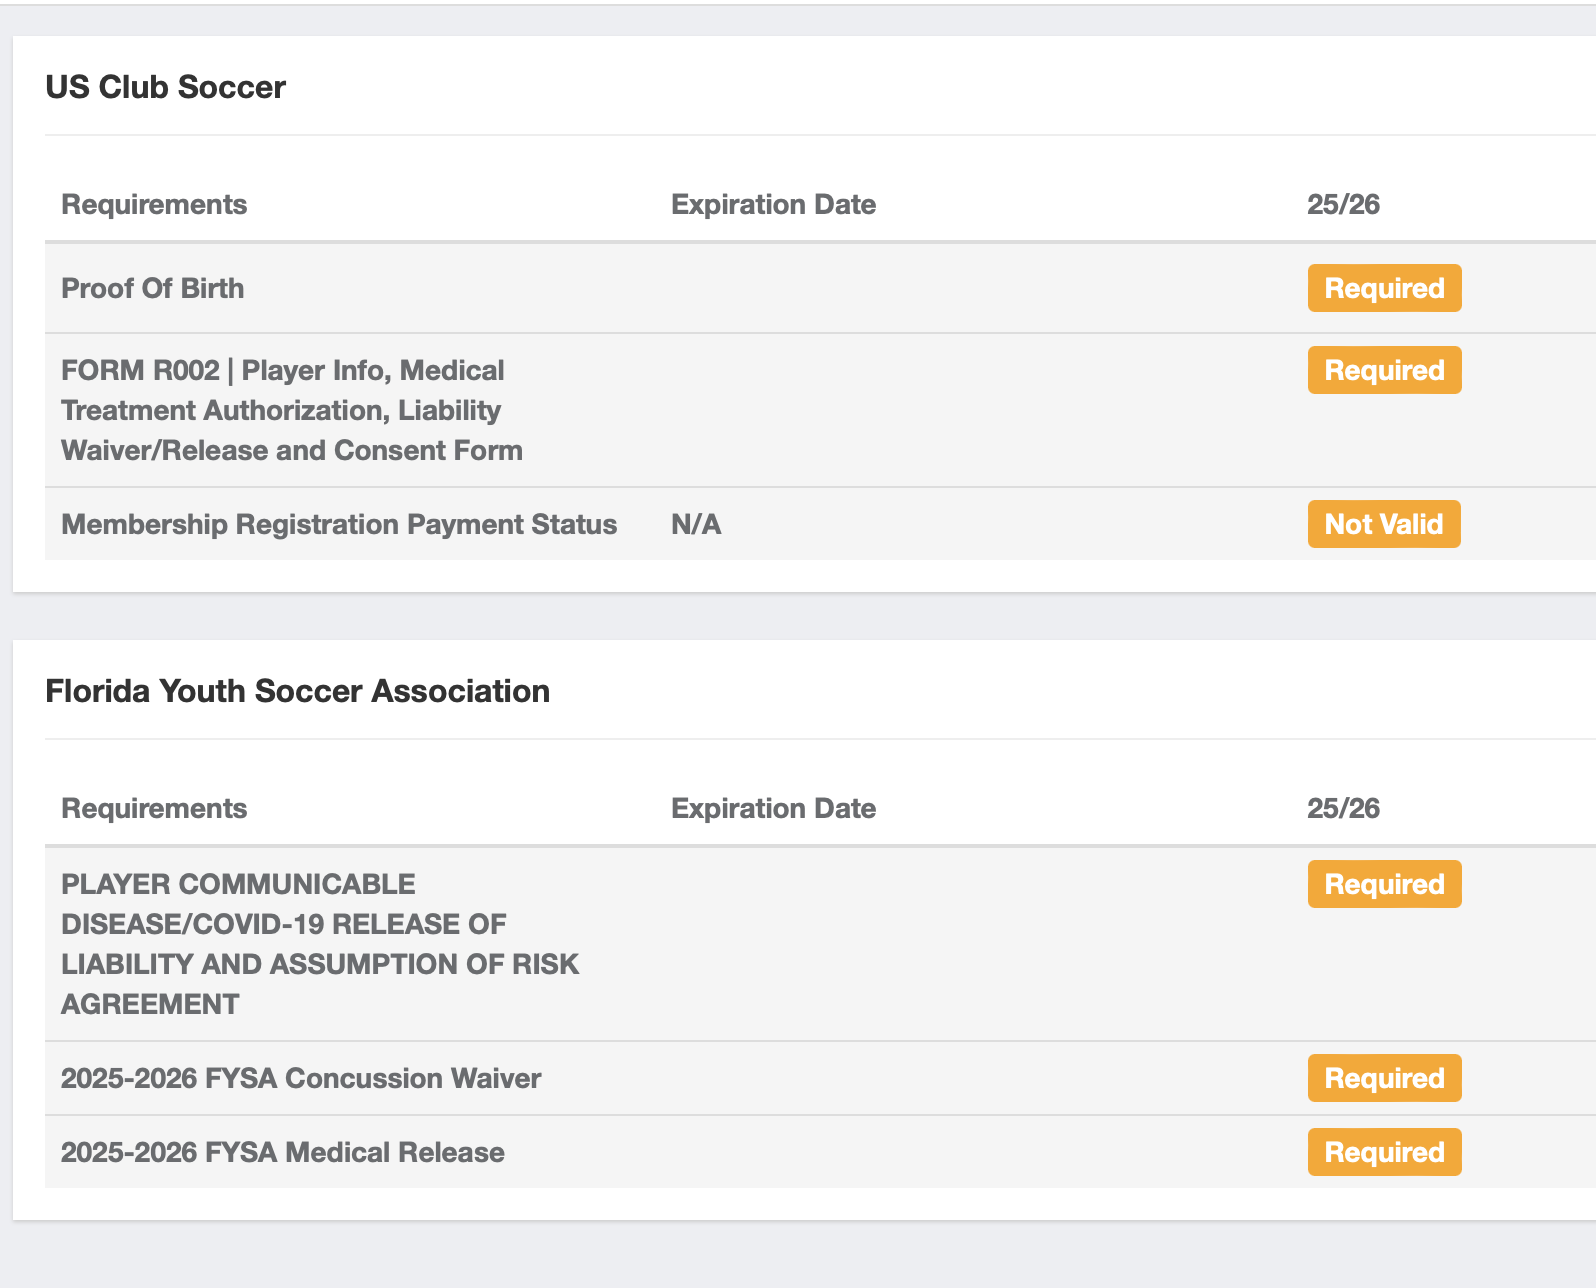Click Expiration Date header in Florida Youth Soccer section
Viewport: 1596px width, 1288px height.
tap(773, 808)
